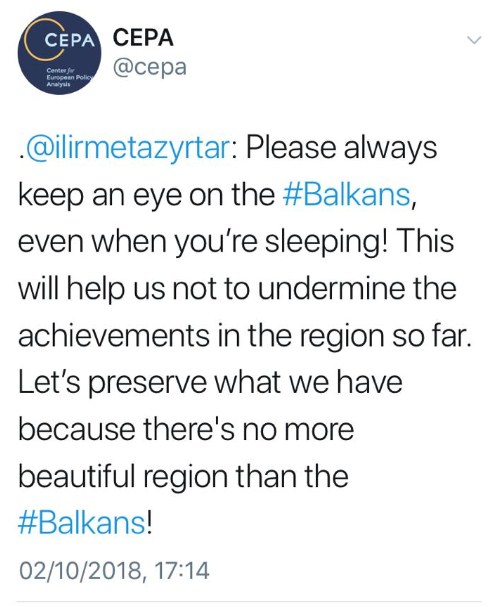This screenshot has height=607, width=498.
Task: Open the final #Balkans hashtag ending the tweet
Action: coord(81,524)
